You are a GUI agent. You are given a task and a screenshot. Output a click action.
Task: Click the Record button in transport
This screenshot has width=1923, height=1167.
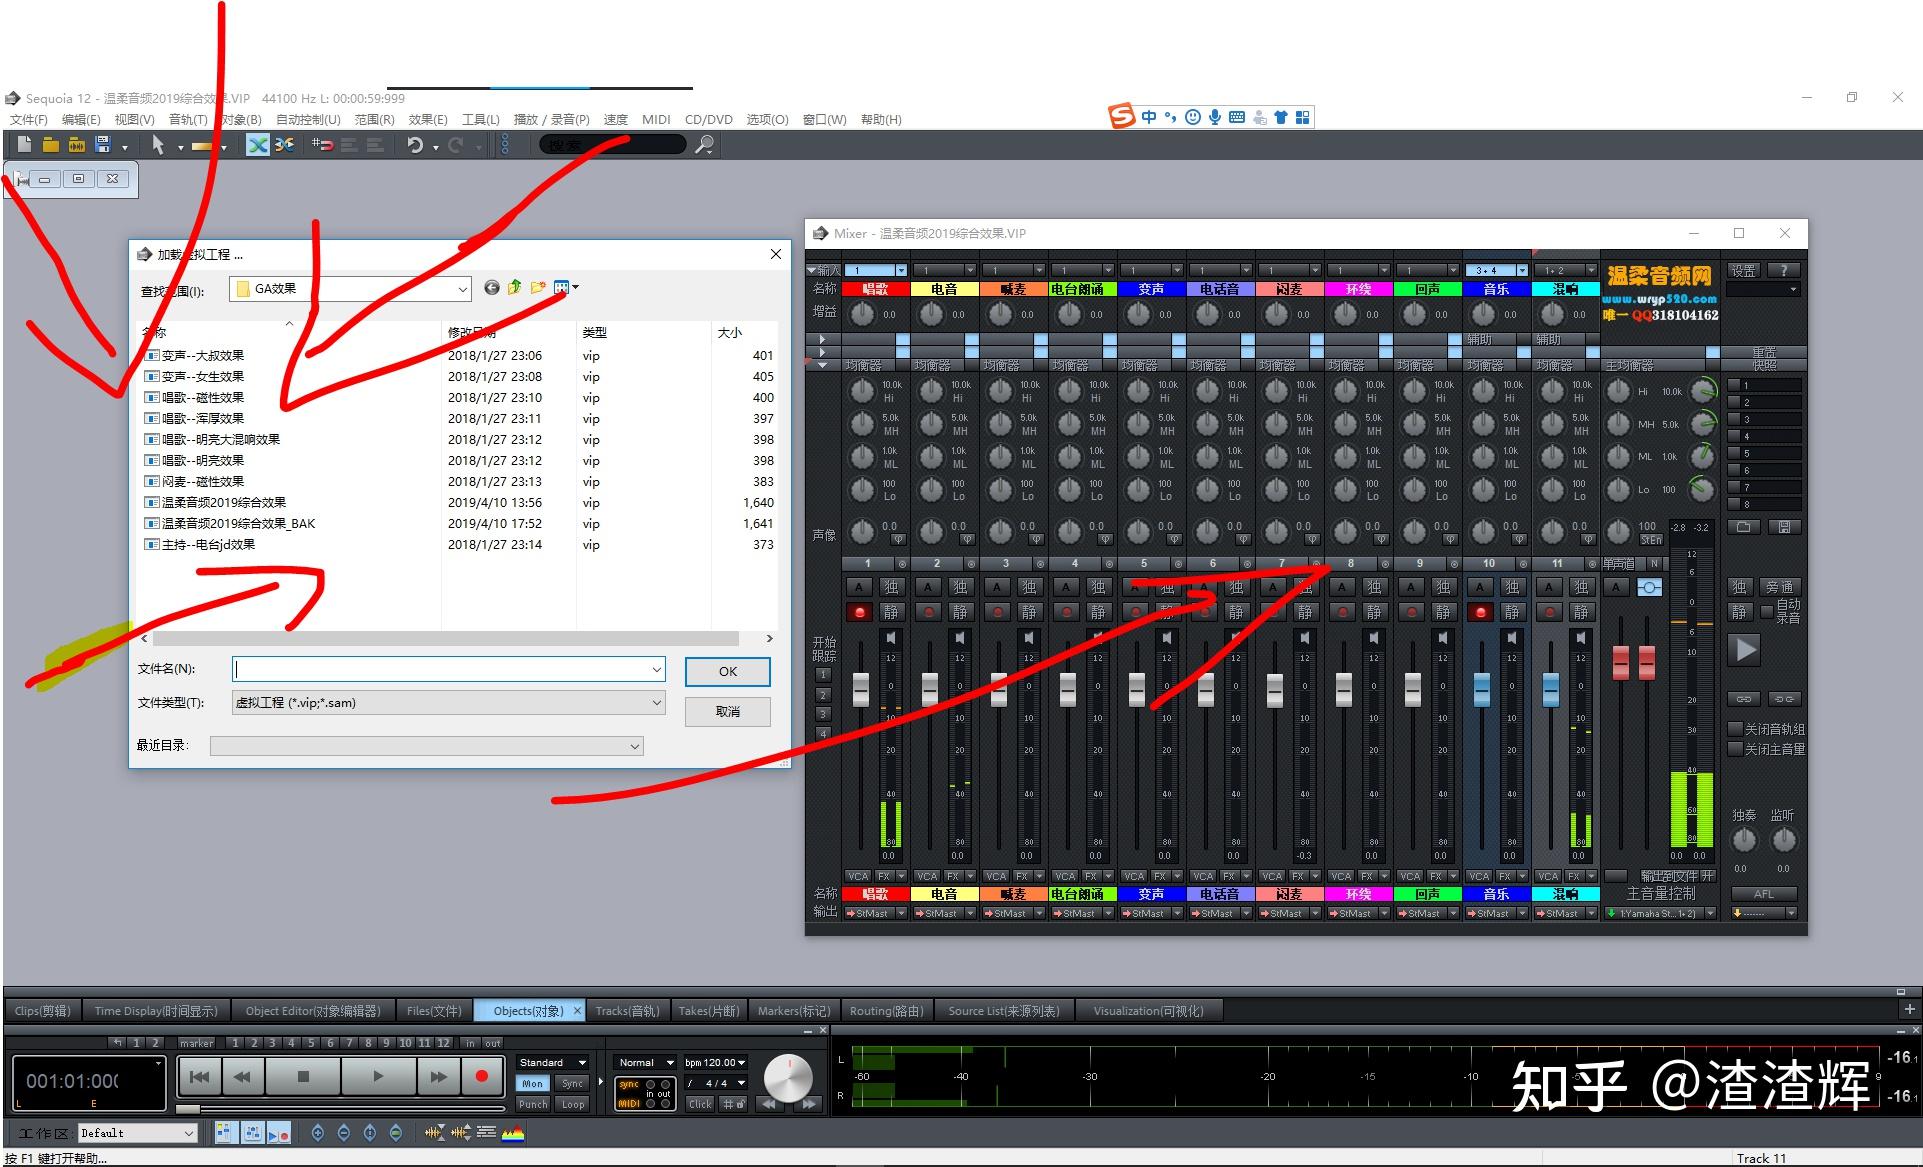click(481, 1077)
